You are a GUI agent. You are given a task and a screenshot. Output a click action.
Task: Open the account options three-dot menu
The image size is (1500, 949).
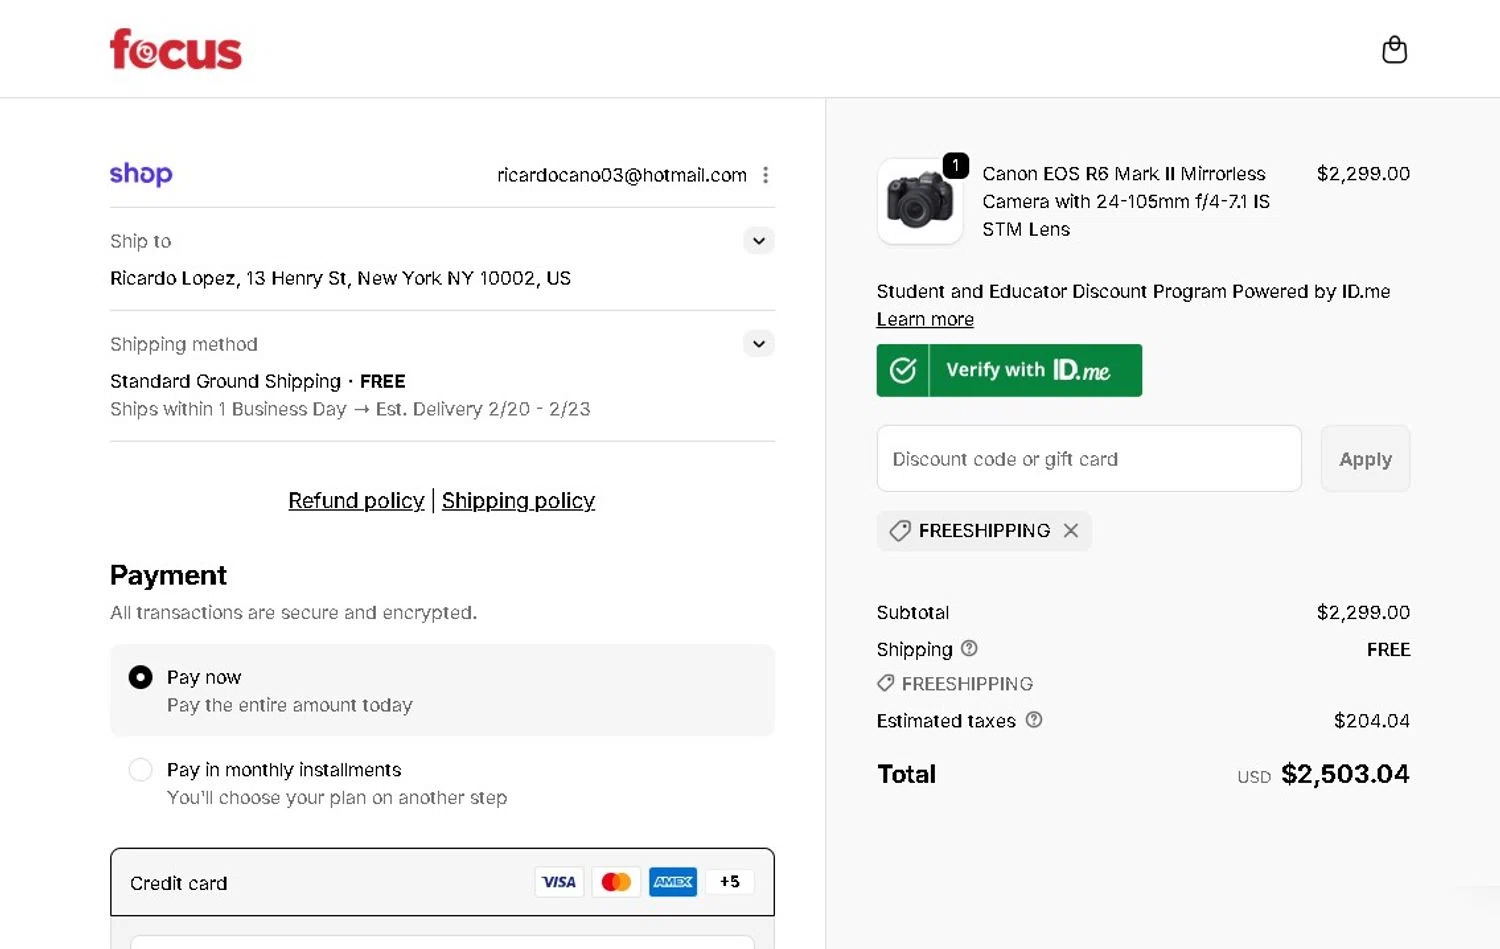(x=766, y=175)
